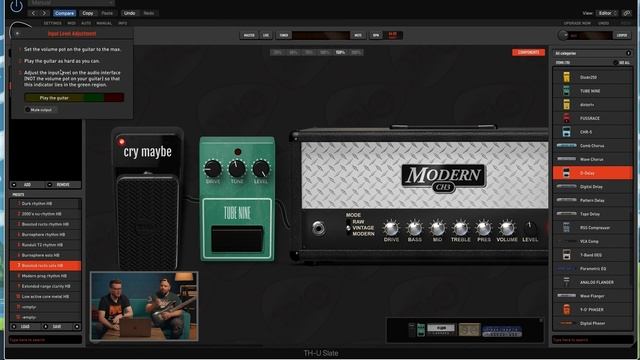The height and width of the screenshot is (360, 640).
Task: Open the MIDI menu
Action: coord(71,23)
